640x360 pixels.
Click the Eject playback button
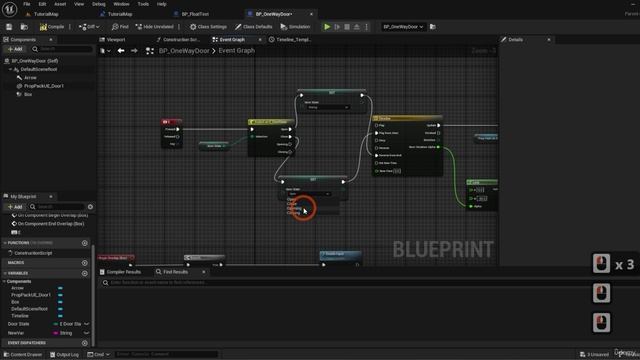point(357,27)
